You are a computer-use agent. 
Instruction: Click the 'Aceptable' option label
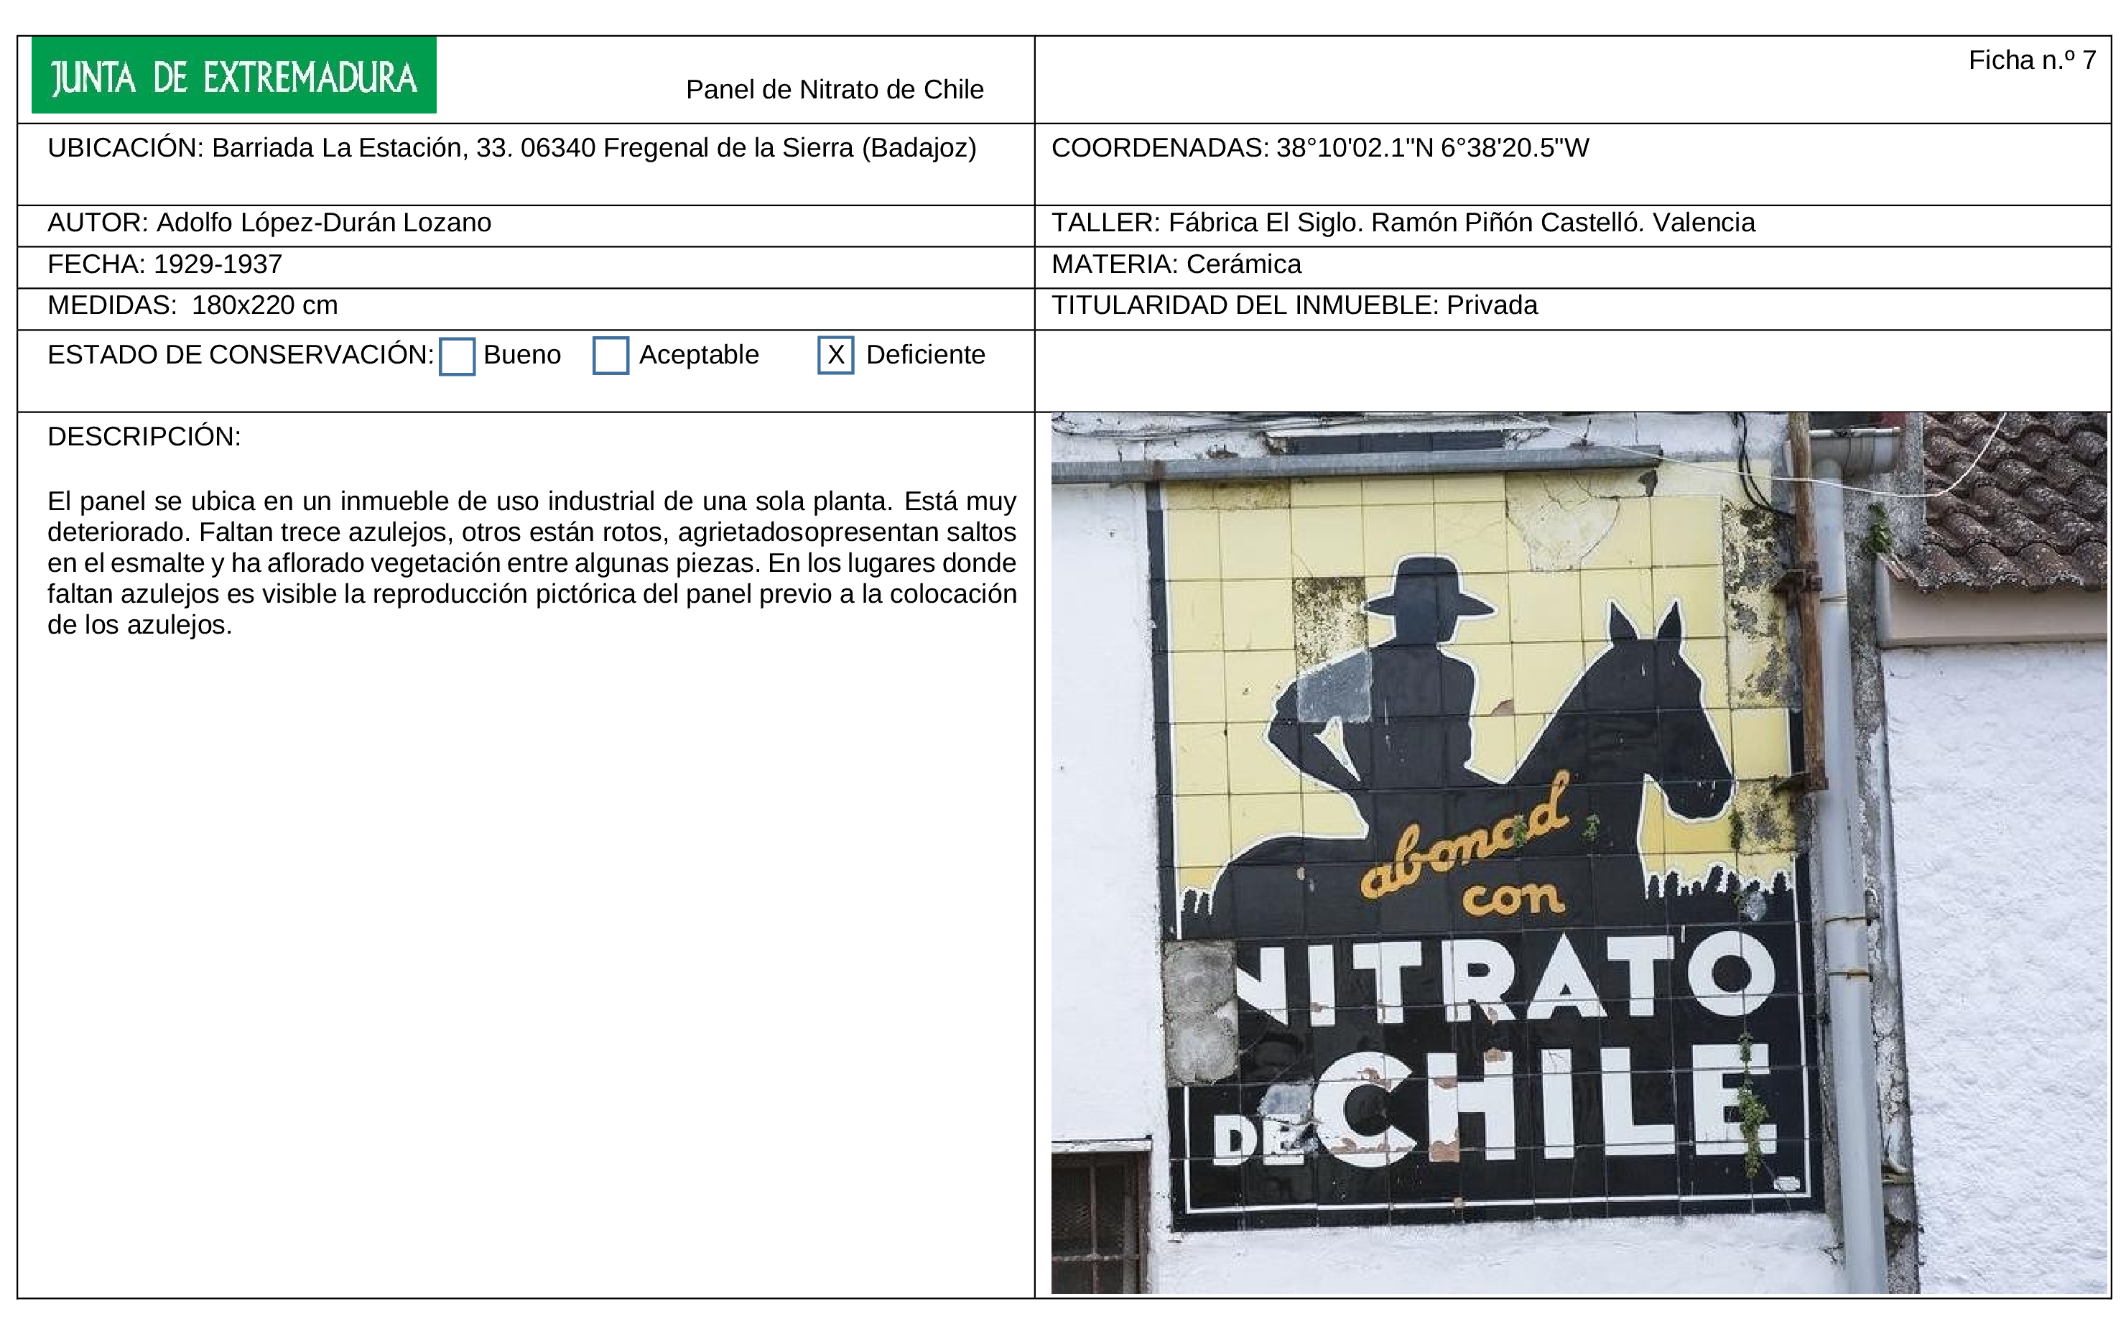(x=699, y=355)
